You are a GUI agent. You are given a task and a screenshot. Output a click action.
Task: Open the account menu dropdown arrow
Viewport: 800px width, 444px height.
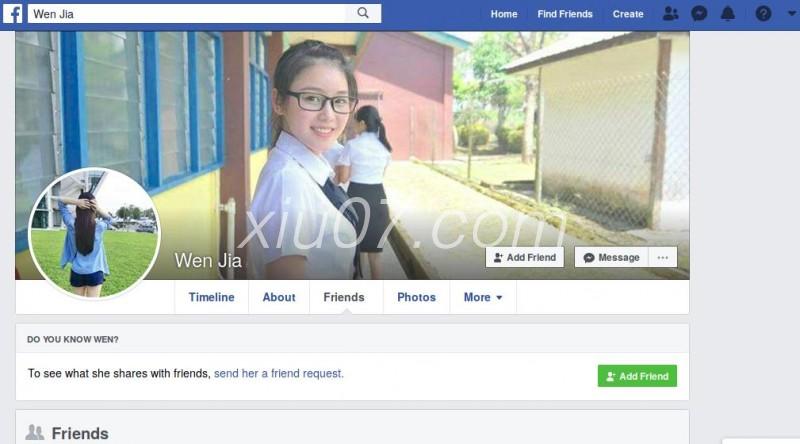pos(791,14)
